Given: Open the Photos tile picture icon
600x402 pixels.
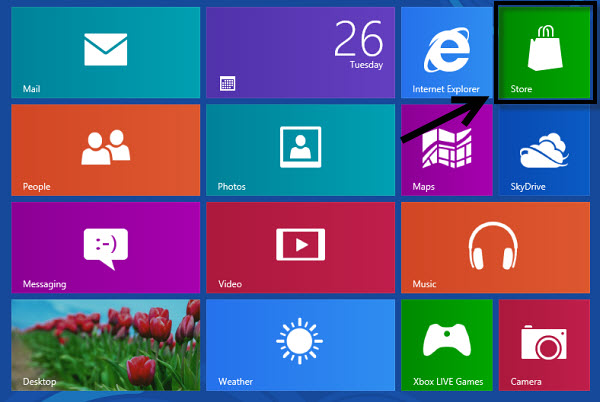Looking at the screenshot, I should click(x=300, y=147).
